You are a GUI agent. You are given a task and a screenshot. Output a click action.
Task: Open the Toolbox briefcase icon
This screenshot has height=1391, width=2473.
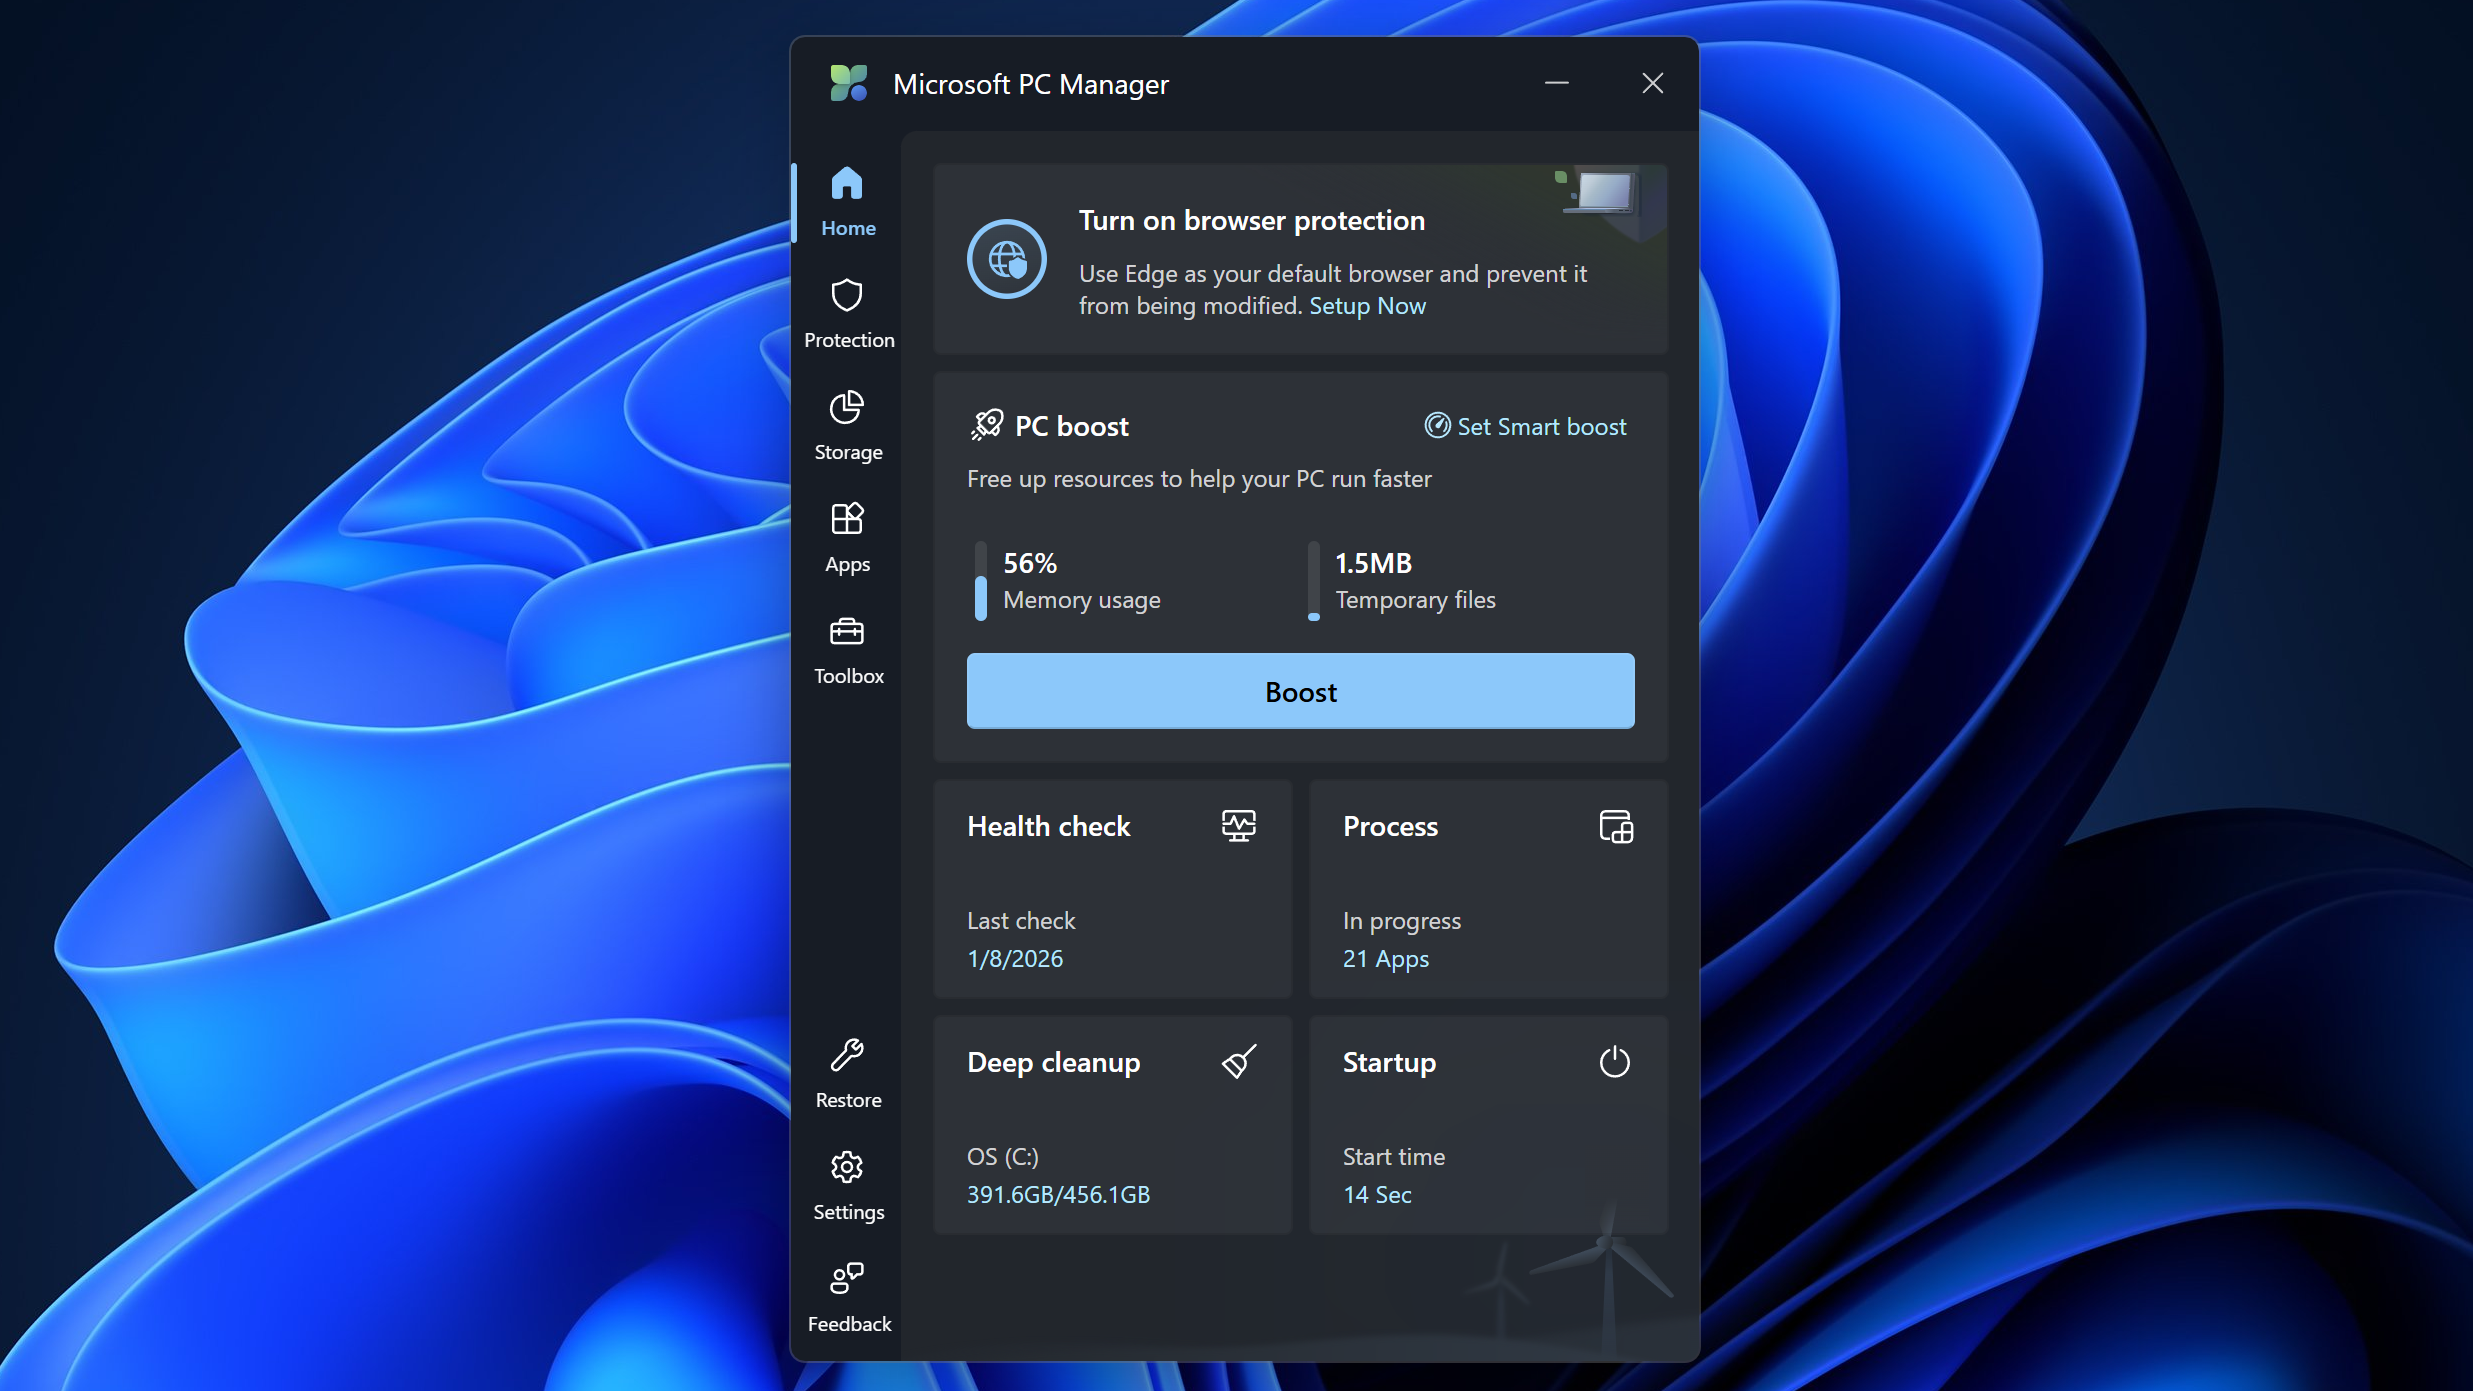(x=846, y=632)
